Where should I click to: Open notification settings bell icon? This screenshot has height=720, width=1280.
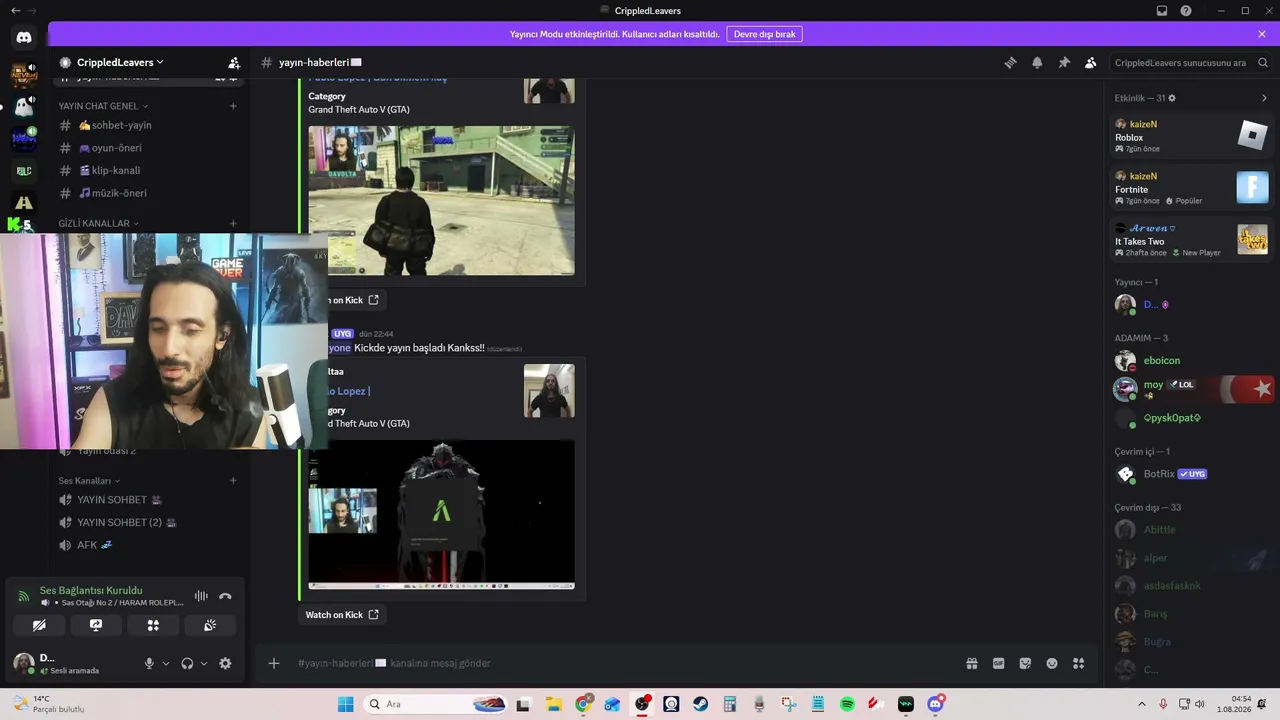[1037, 62]
